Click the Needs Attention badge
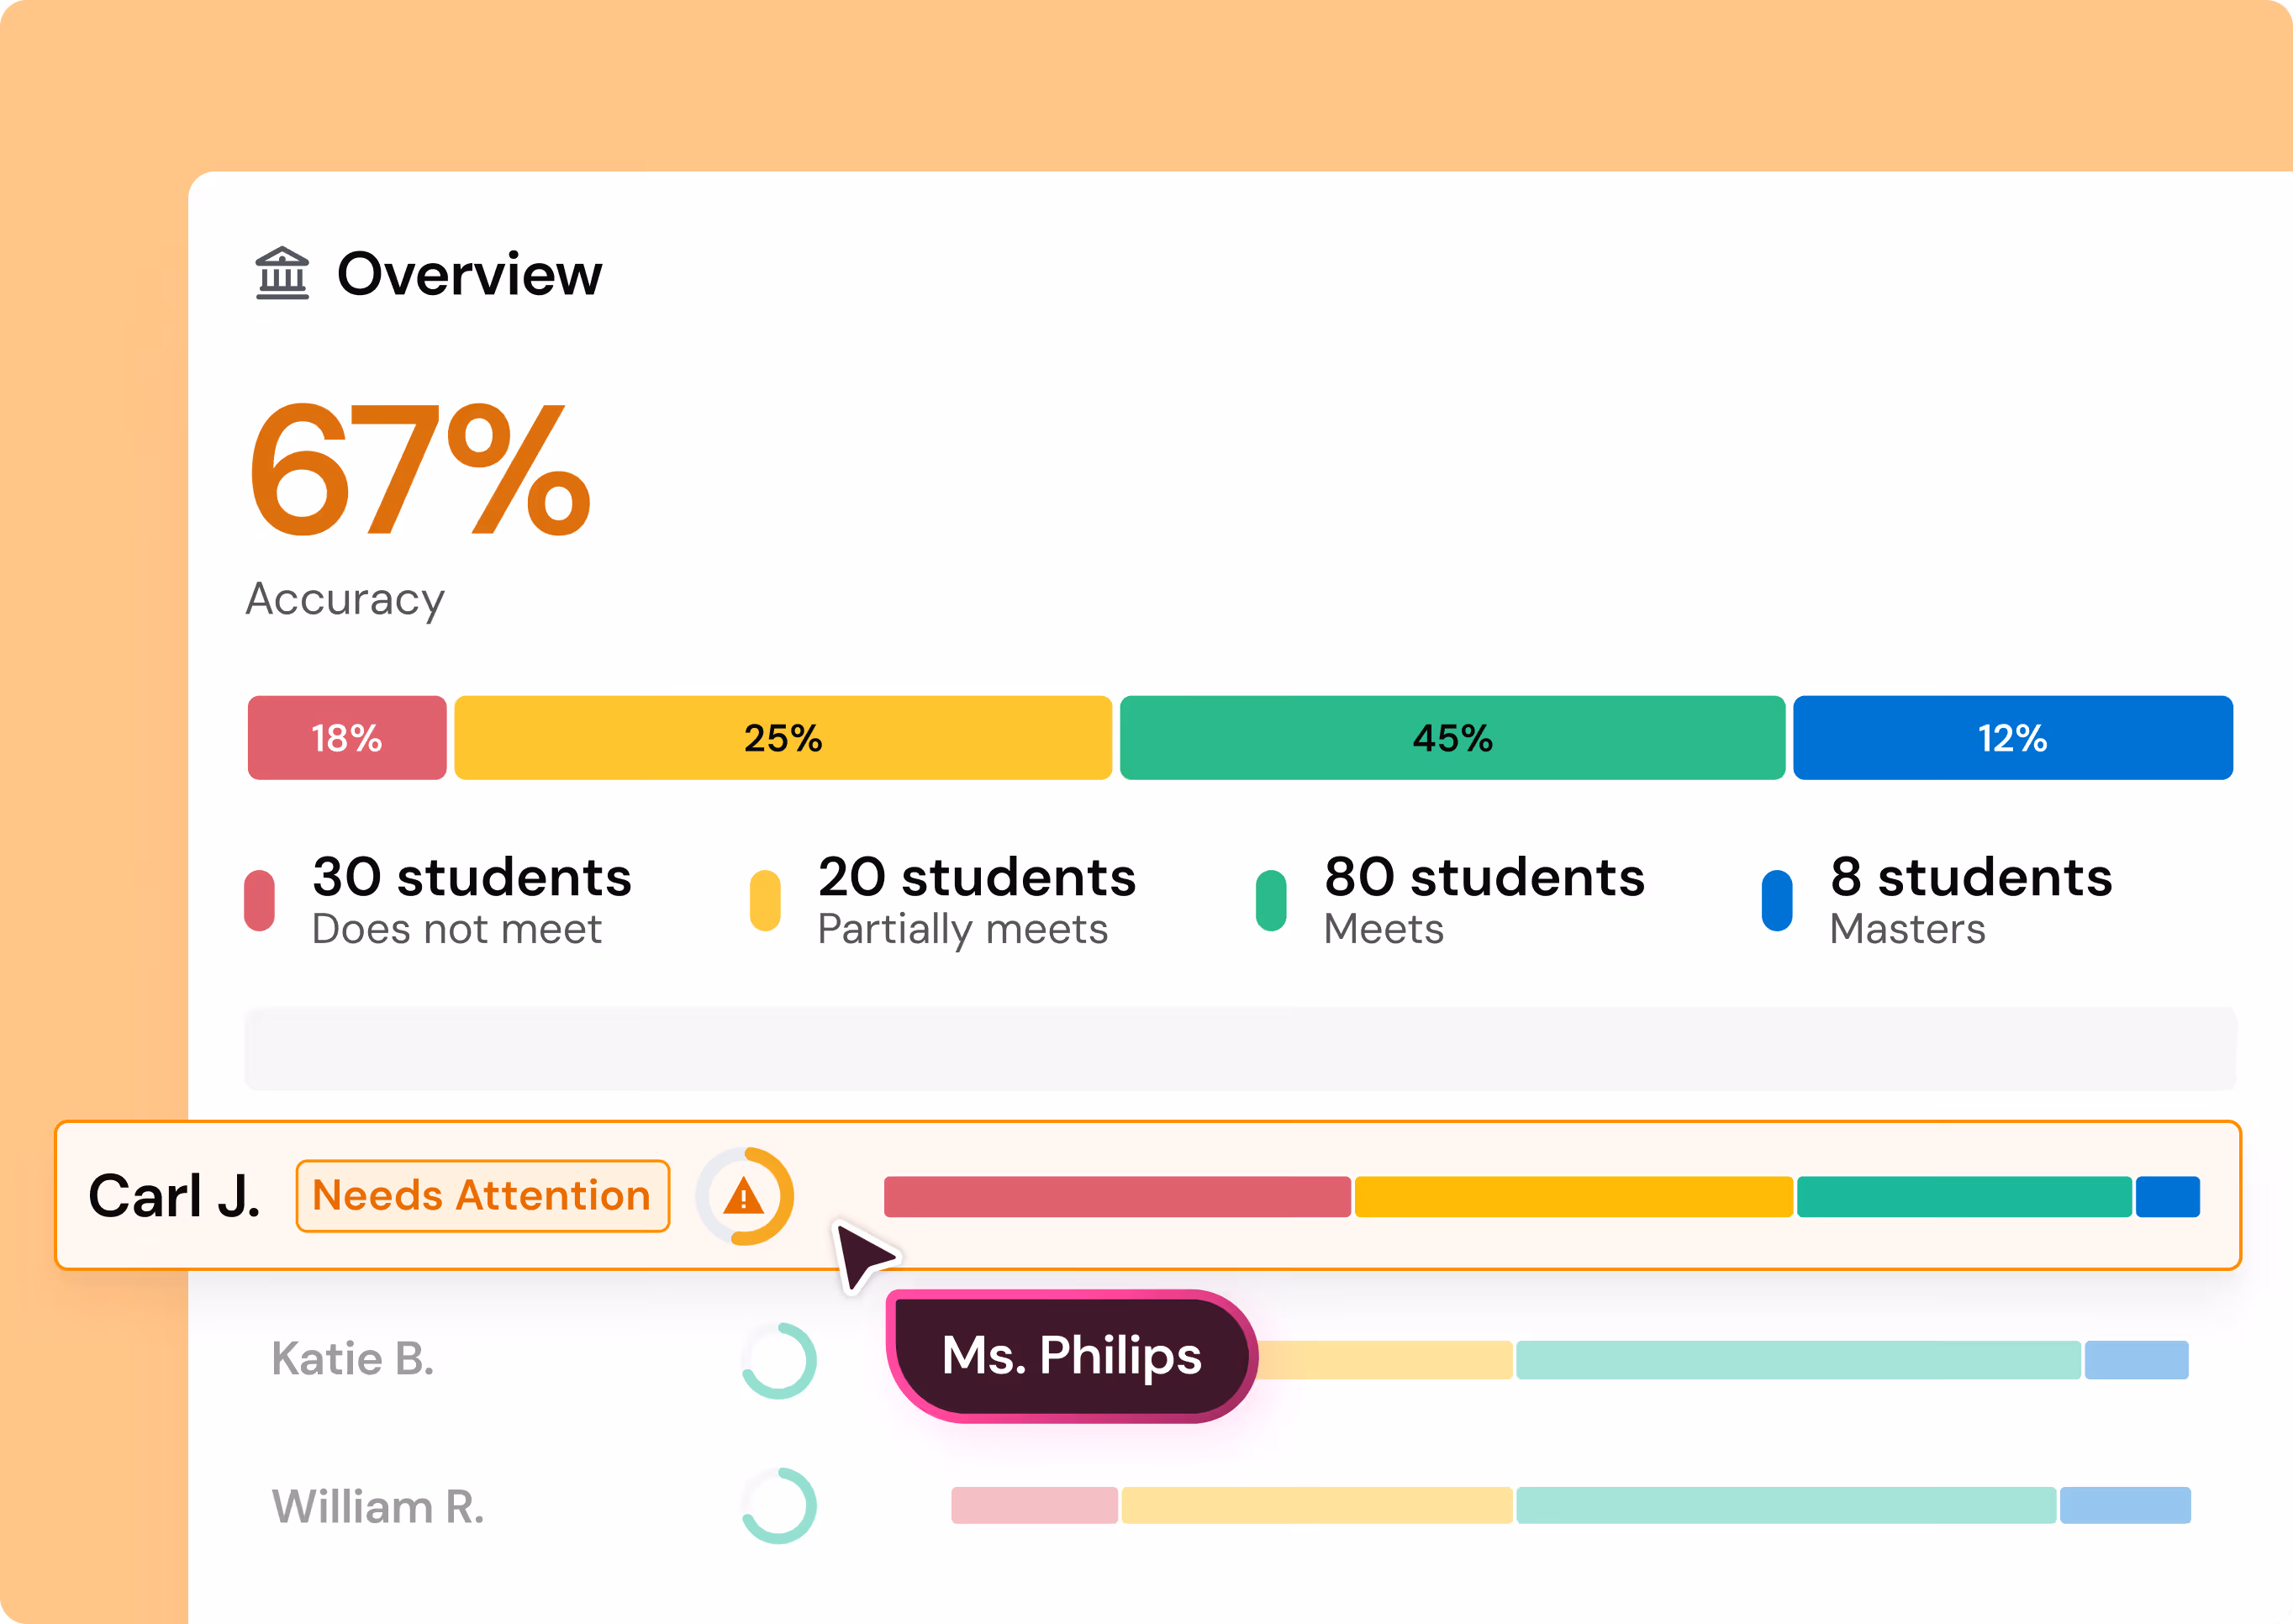This screenshot has width=2293, height=1624. pyautogui.click(x=483, y=1196)
